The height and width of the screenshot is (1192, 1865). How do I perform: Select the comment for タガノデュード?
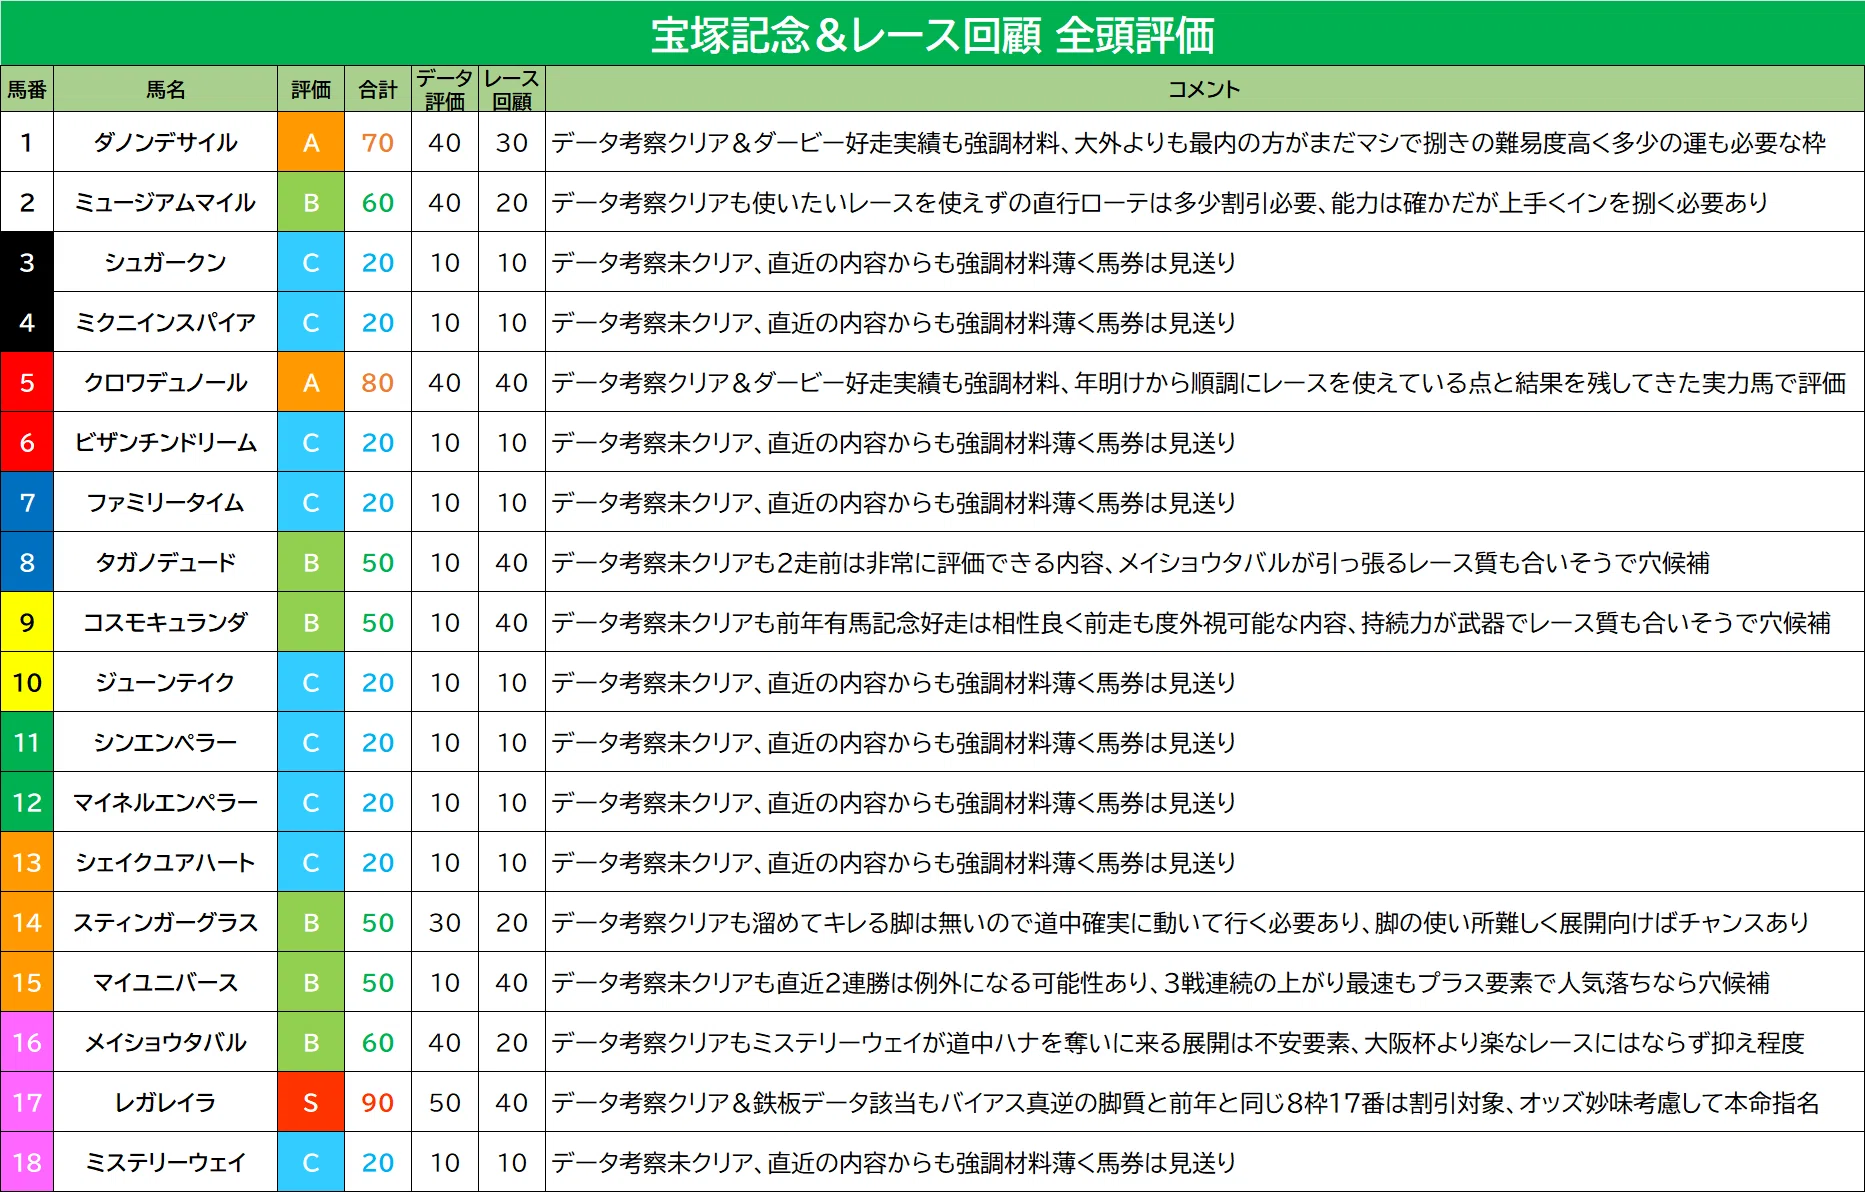point(1130,562)
